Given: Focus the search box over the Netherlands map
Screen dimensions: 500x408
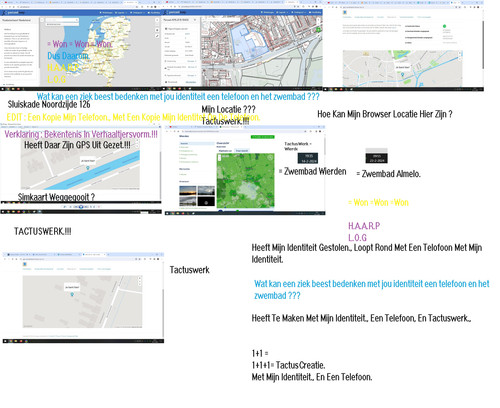Looking at the screenshot, I should coord(61,21).
